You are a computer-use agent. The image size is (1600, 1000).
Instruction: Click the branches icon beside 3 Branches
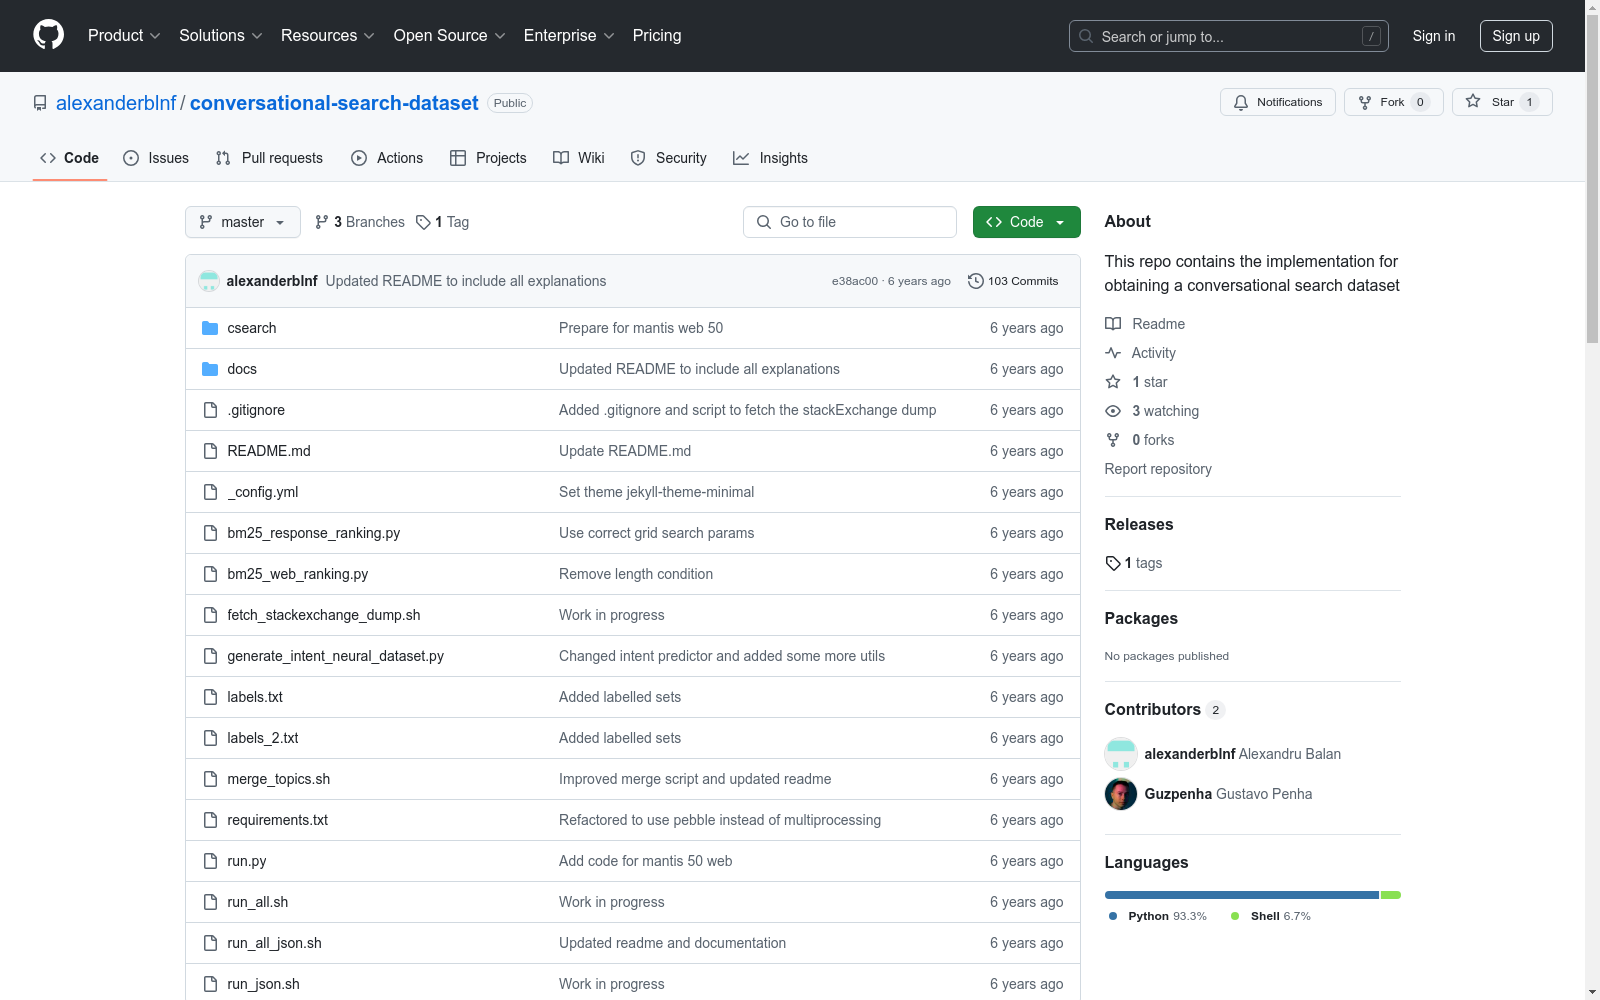tap(322, 222)
